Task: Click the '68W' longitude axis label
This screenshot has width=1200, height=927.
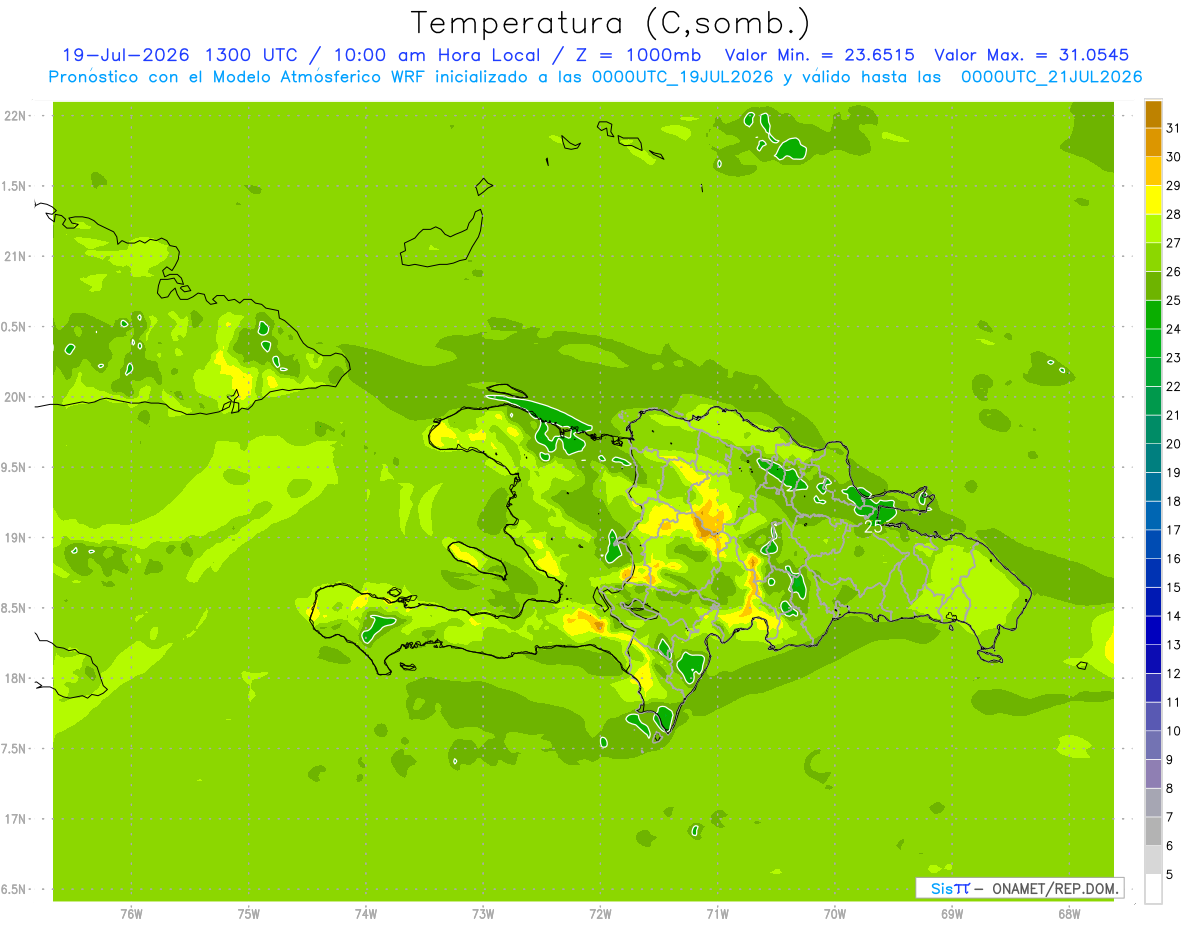Action: click(1069, 914)
